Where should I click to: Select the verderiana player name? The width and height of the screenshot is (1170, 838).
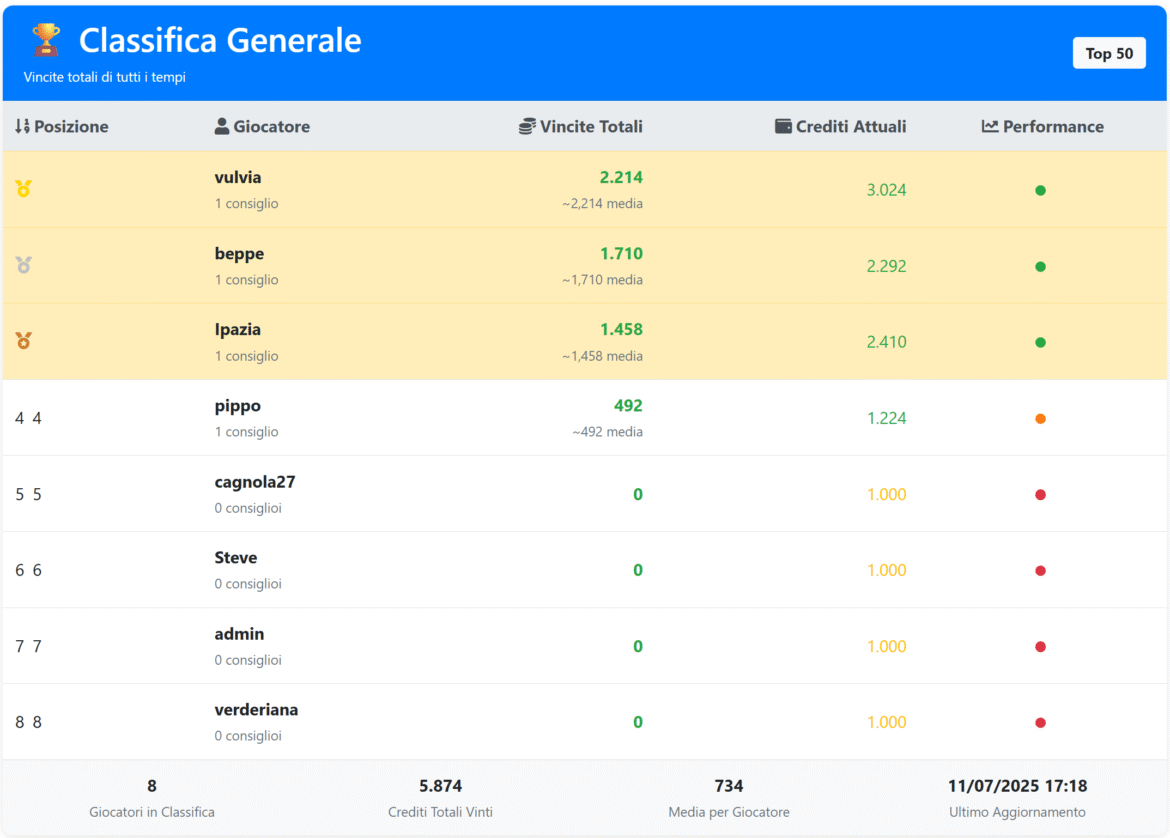[x=256, y=710]
